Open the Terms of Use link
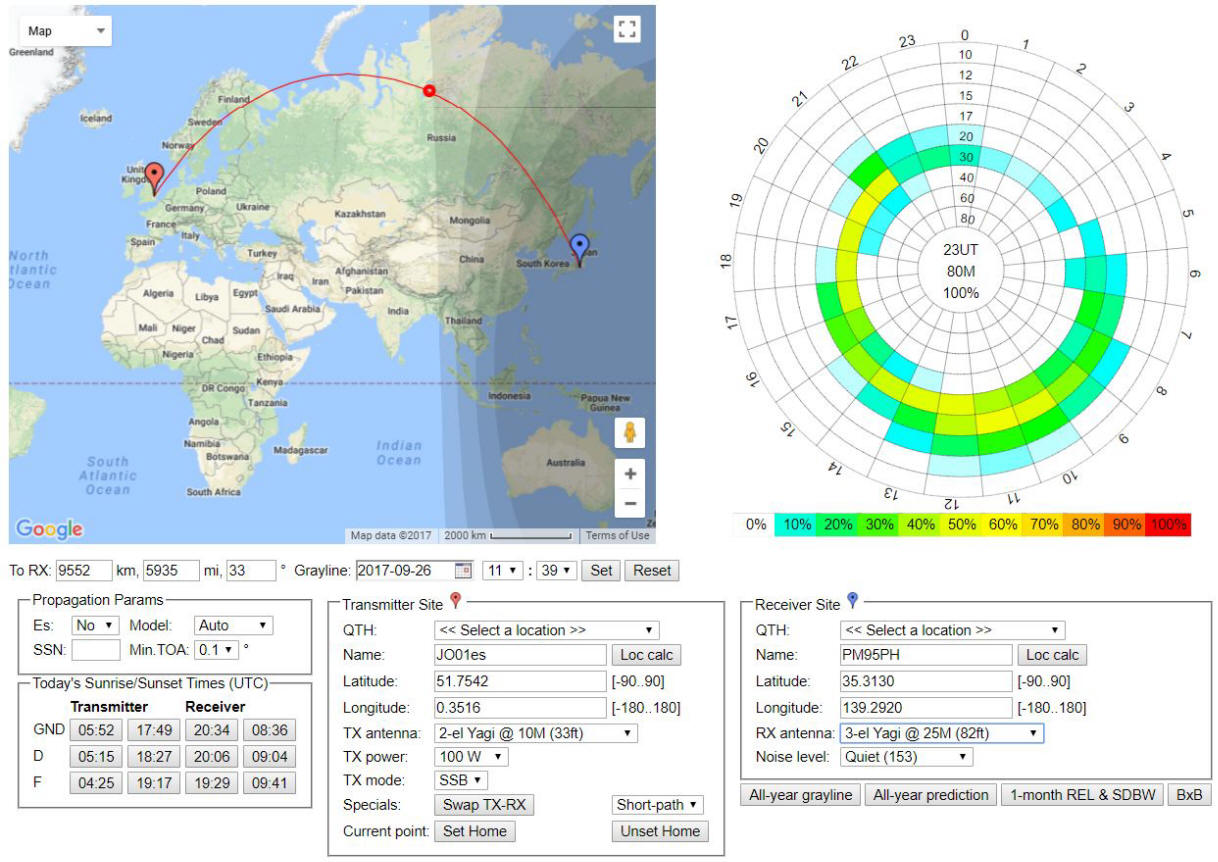The width and height of the screenshot is (1218, 862). [617, 535]
